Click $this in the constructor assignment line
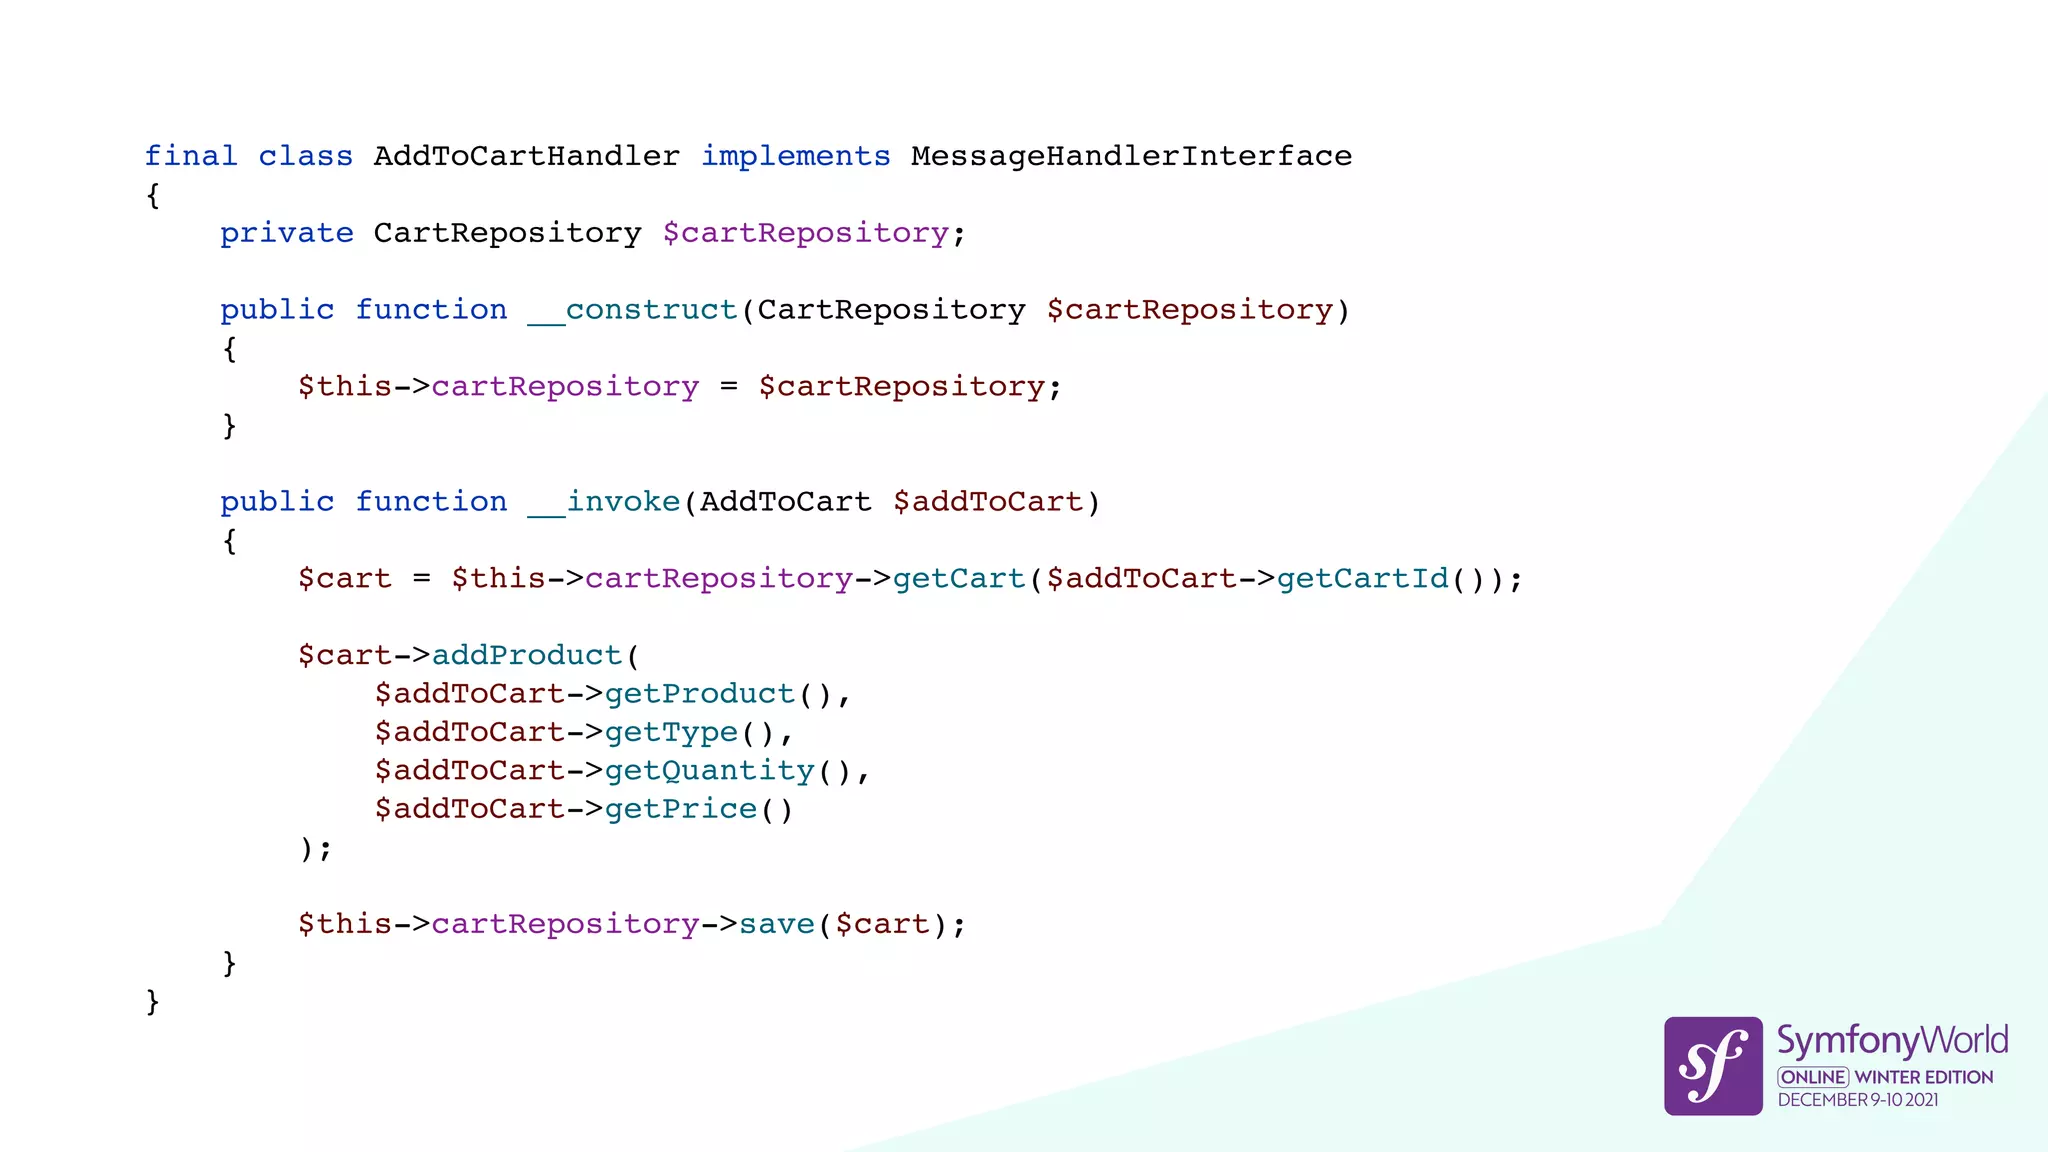The width and height of the screenshot is (2048, 1152). 345,386
